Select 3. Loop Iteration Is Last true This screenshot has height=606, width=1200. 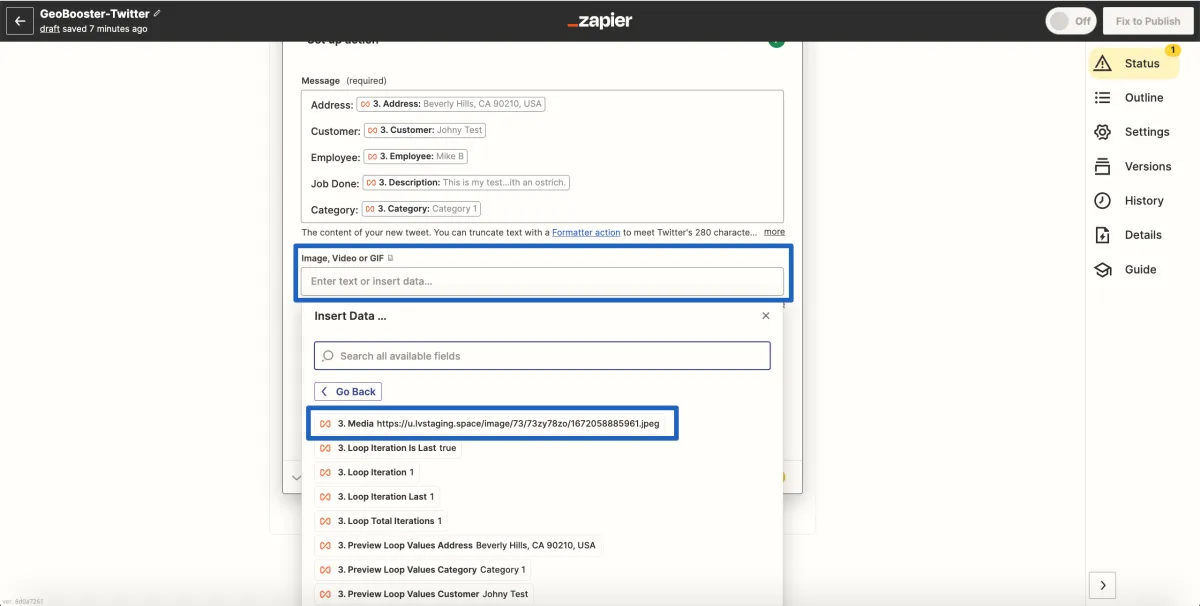tap(388, 448)
